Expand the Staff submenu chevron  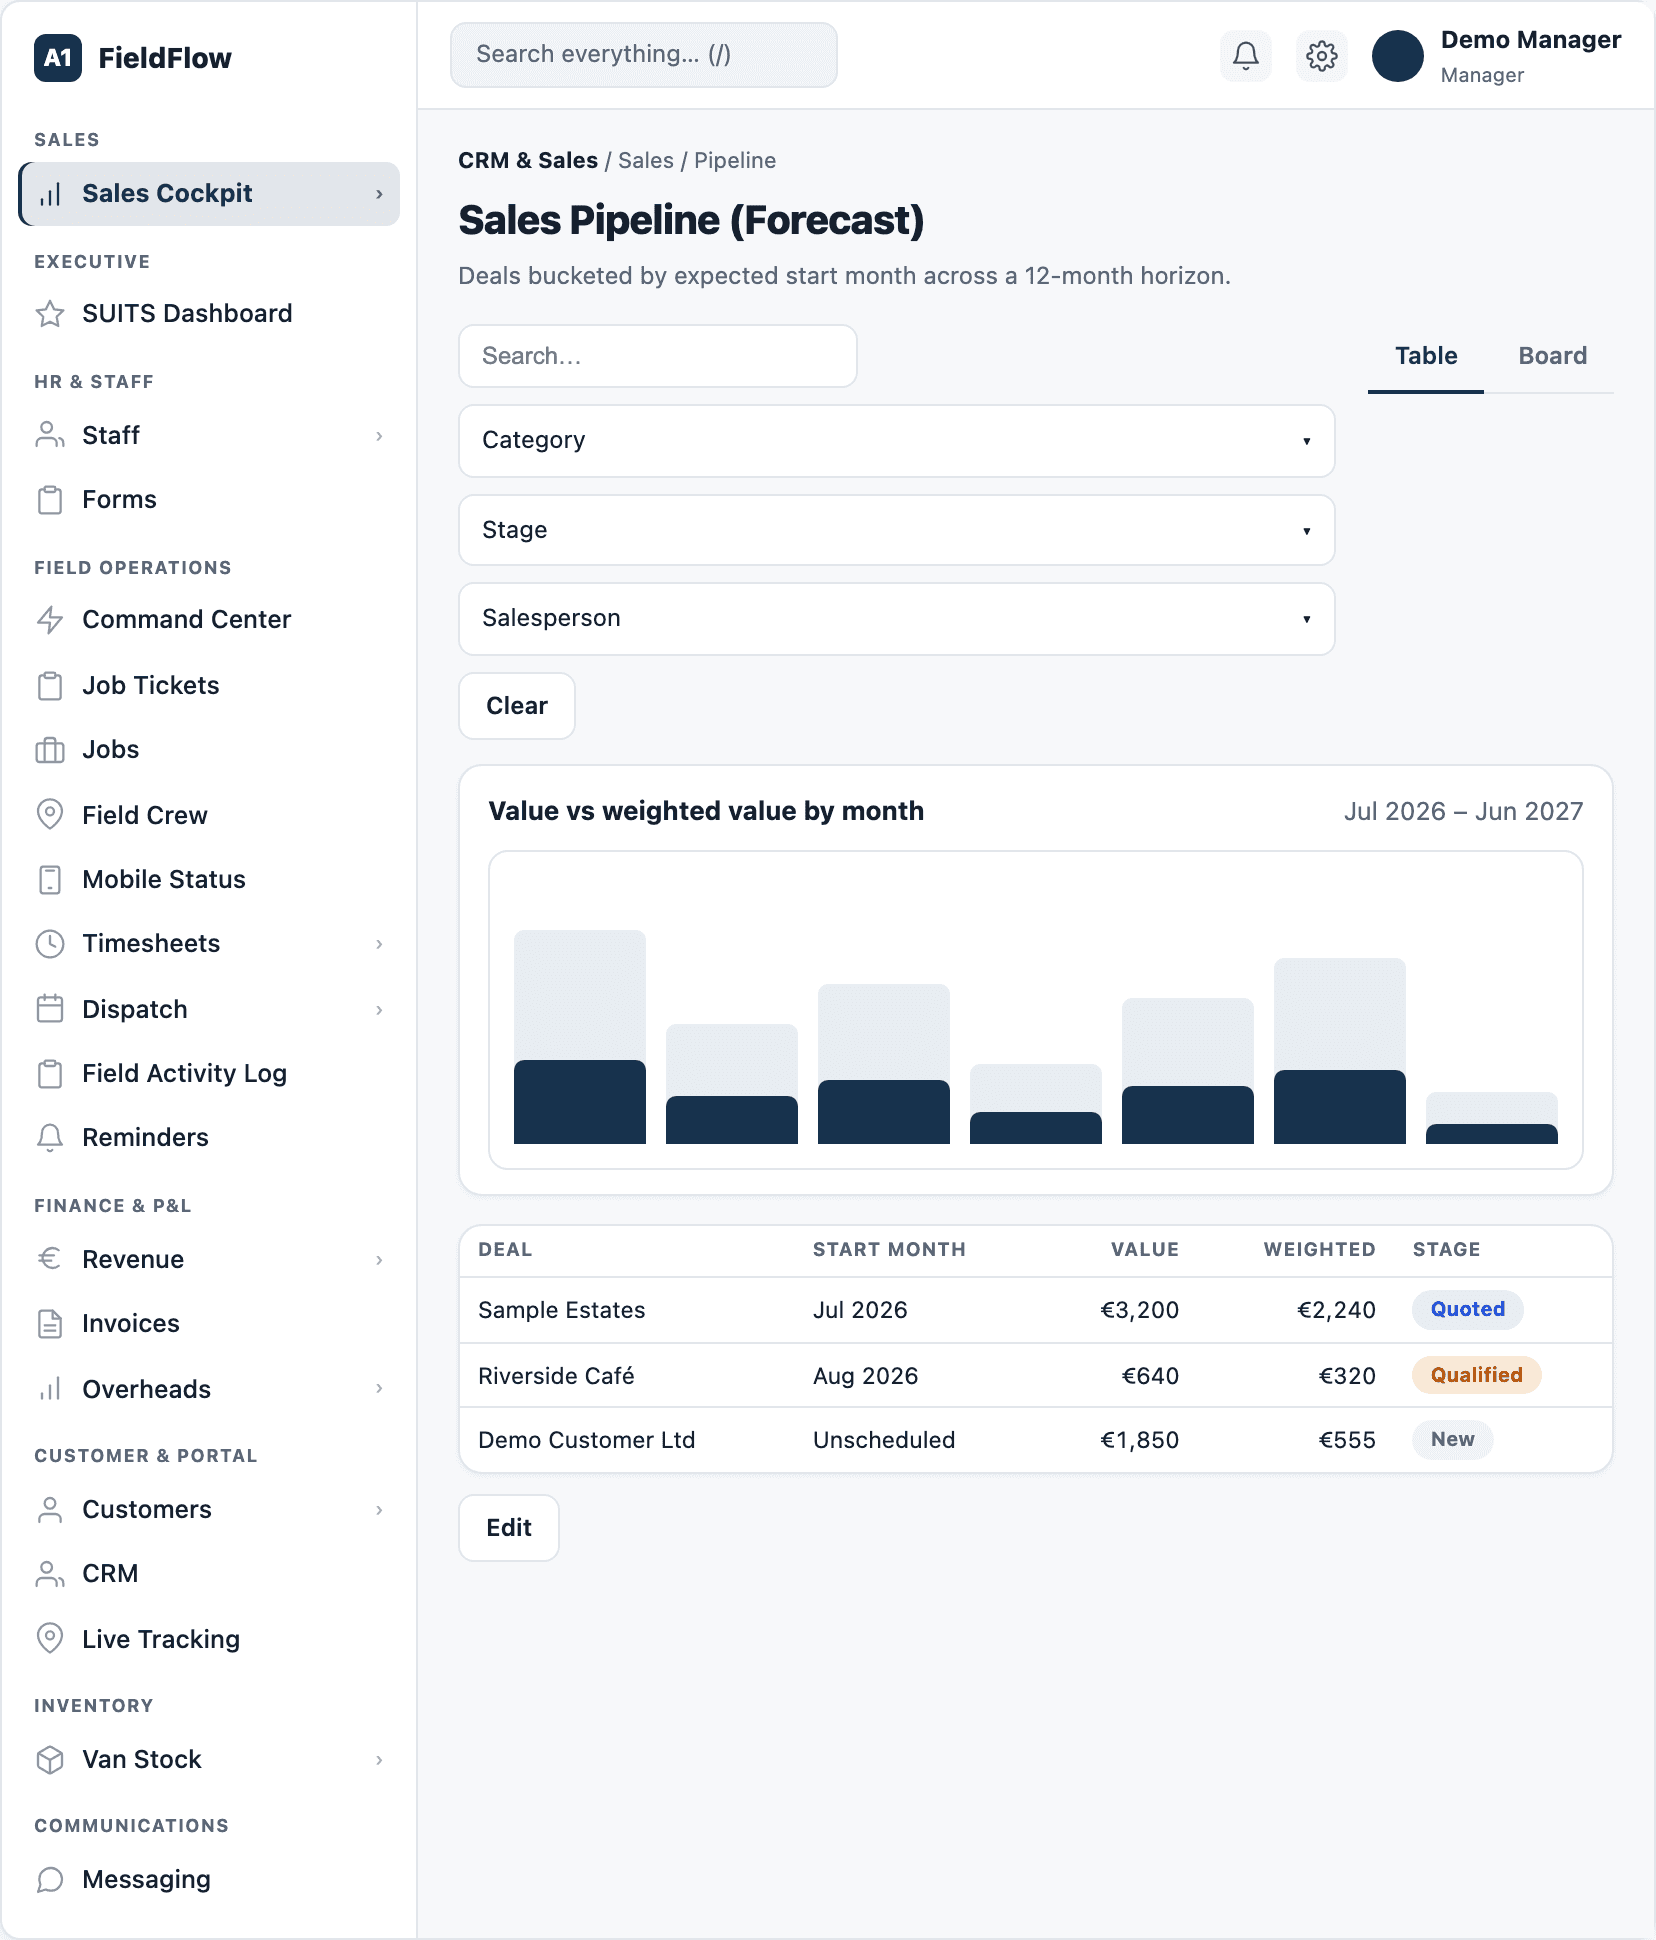point(379,436)
